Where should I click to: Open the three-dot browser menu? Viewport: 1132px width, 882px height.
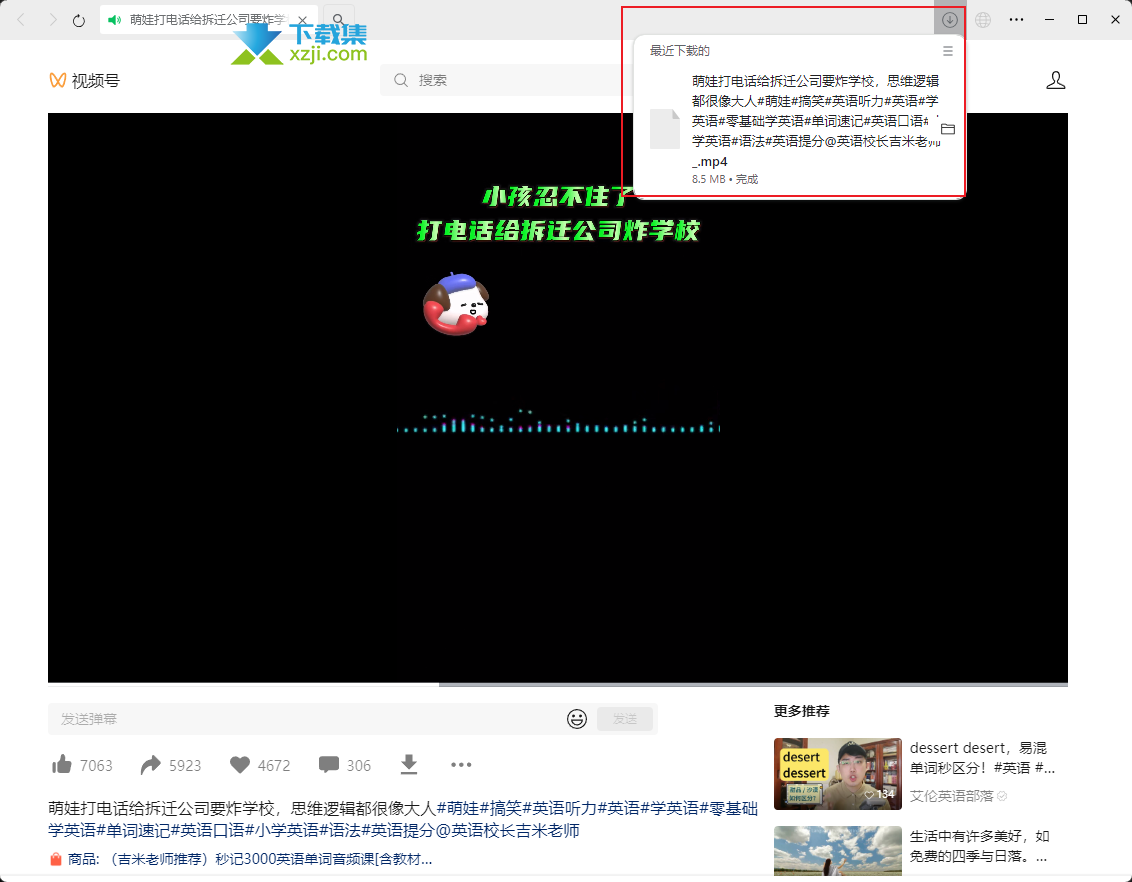pos(1016,20)
